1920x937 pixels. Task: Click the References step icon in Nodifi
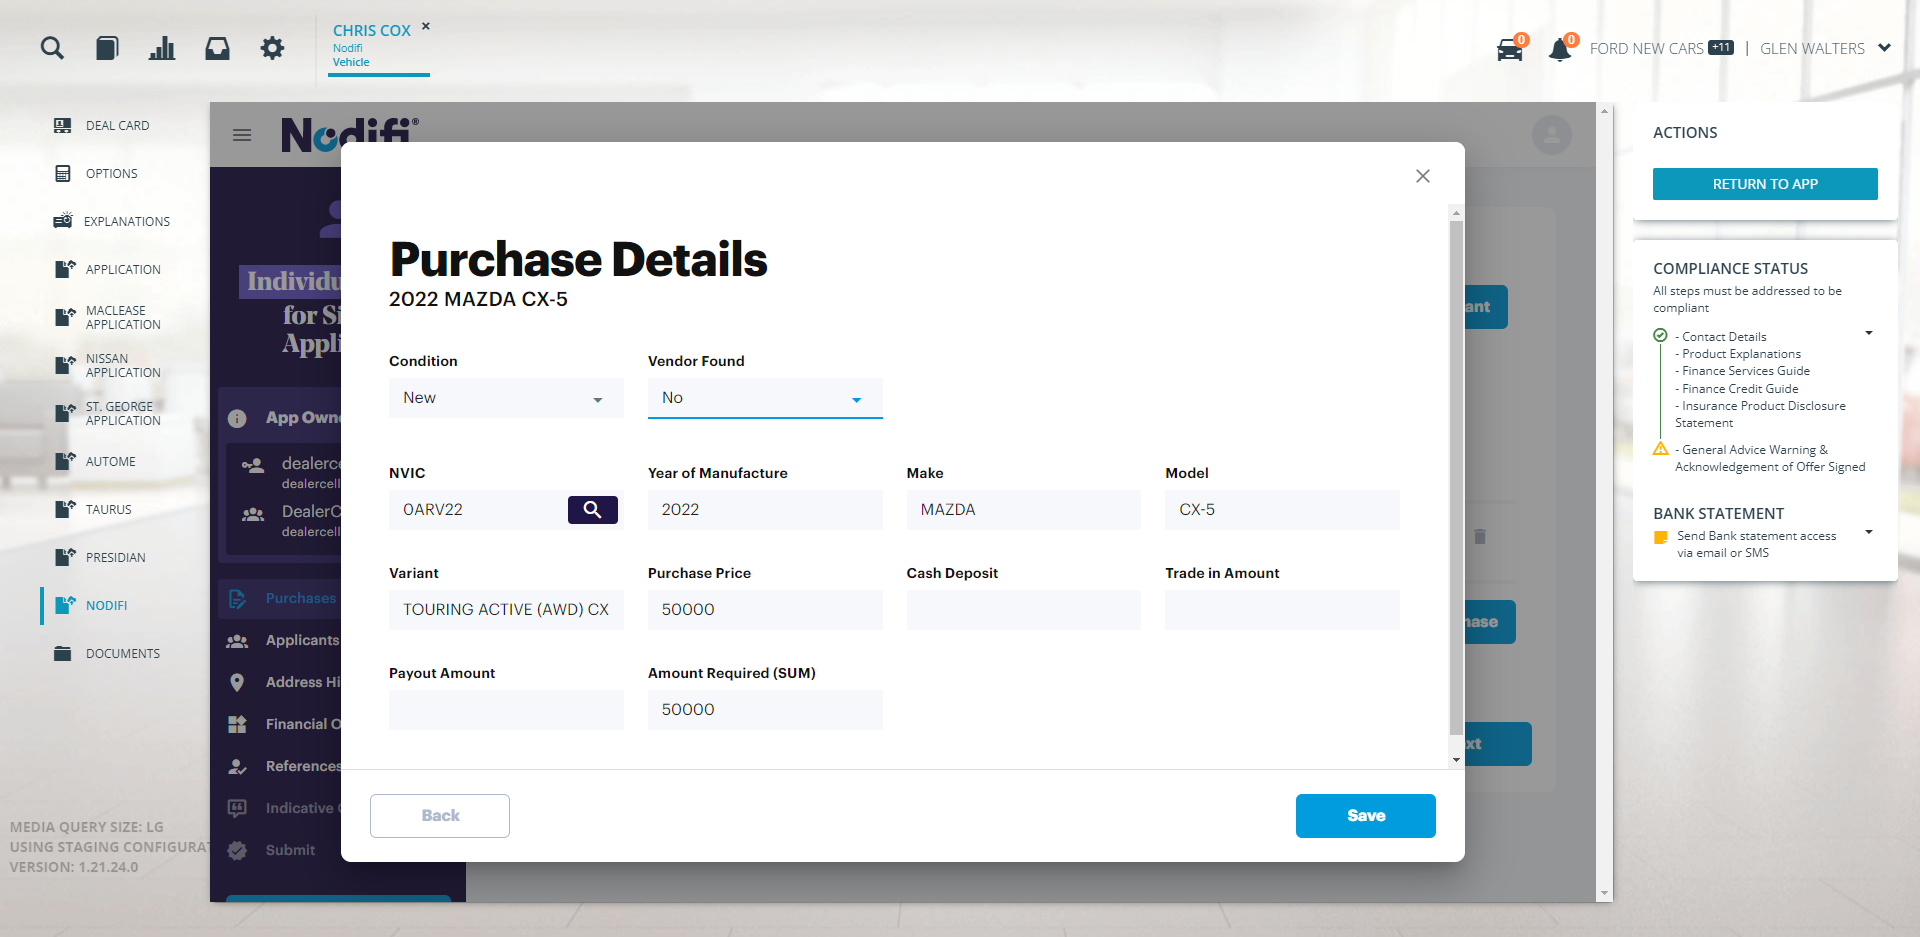(x=237, y=766)
